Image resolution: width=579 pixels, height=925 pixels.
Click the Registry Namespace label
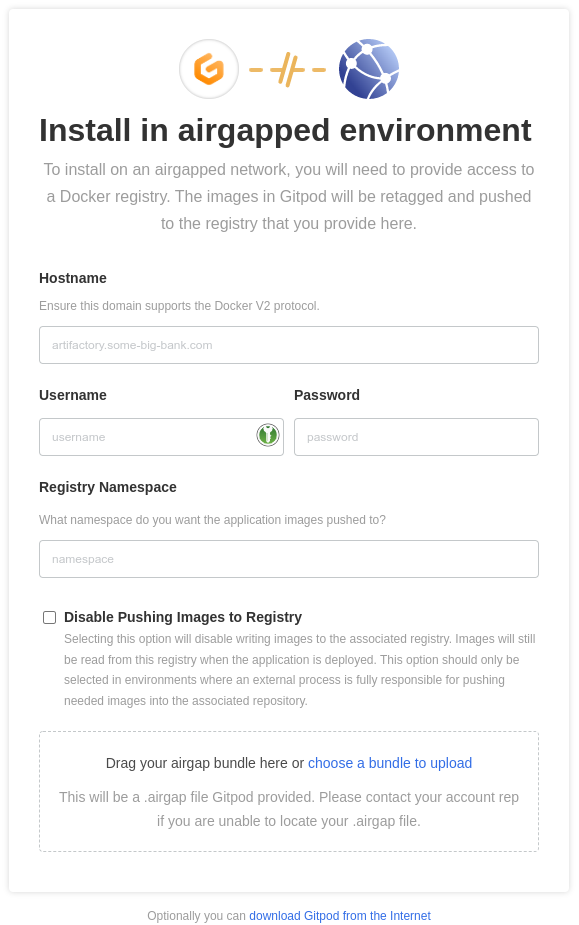(107, 487)
